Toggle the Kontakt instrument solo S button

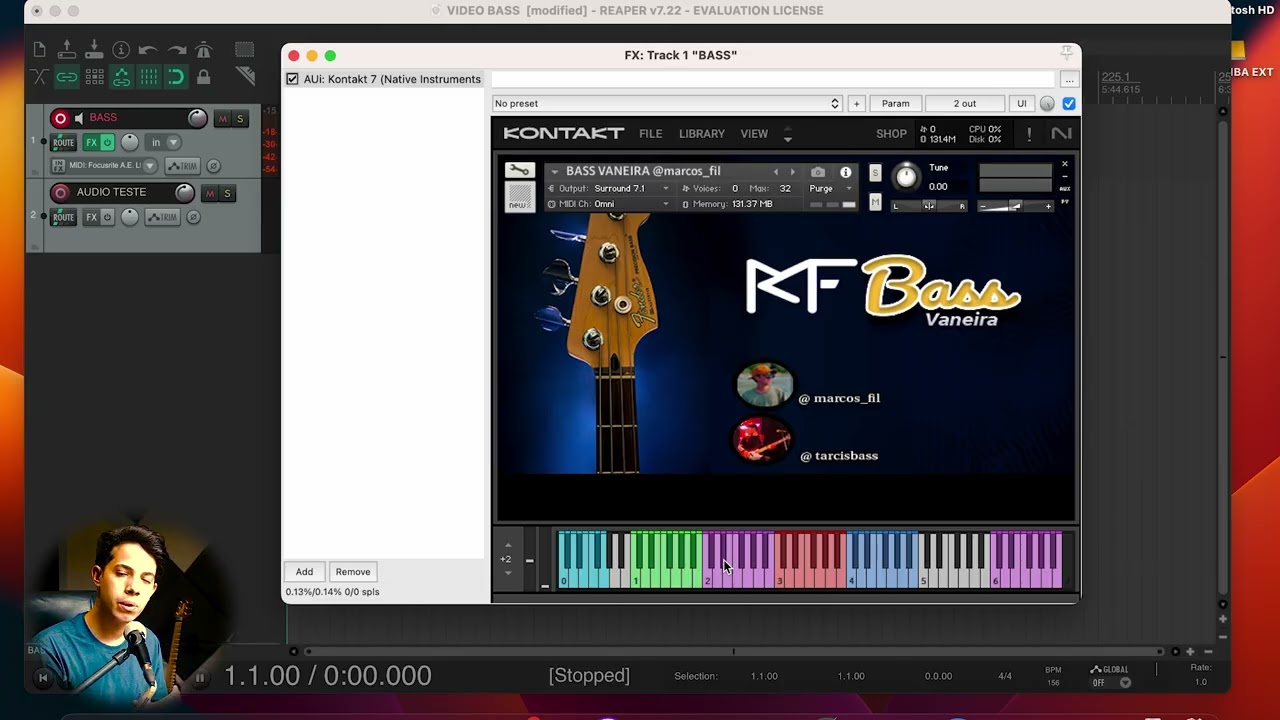click(875, 173)
